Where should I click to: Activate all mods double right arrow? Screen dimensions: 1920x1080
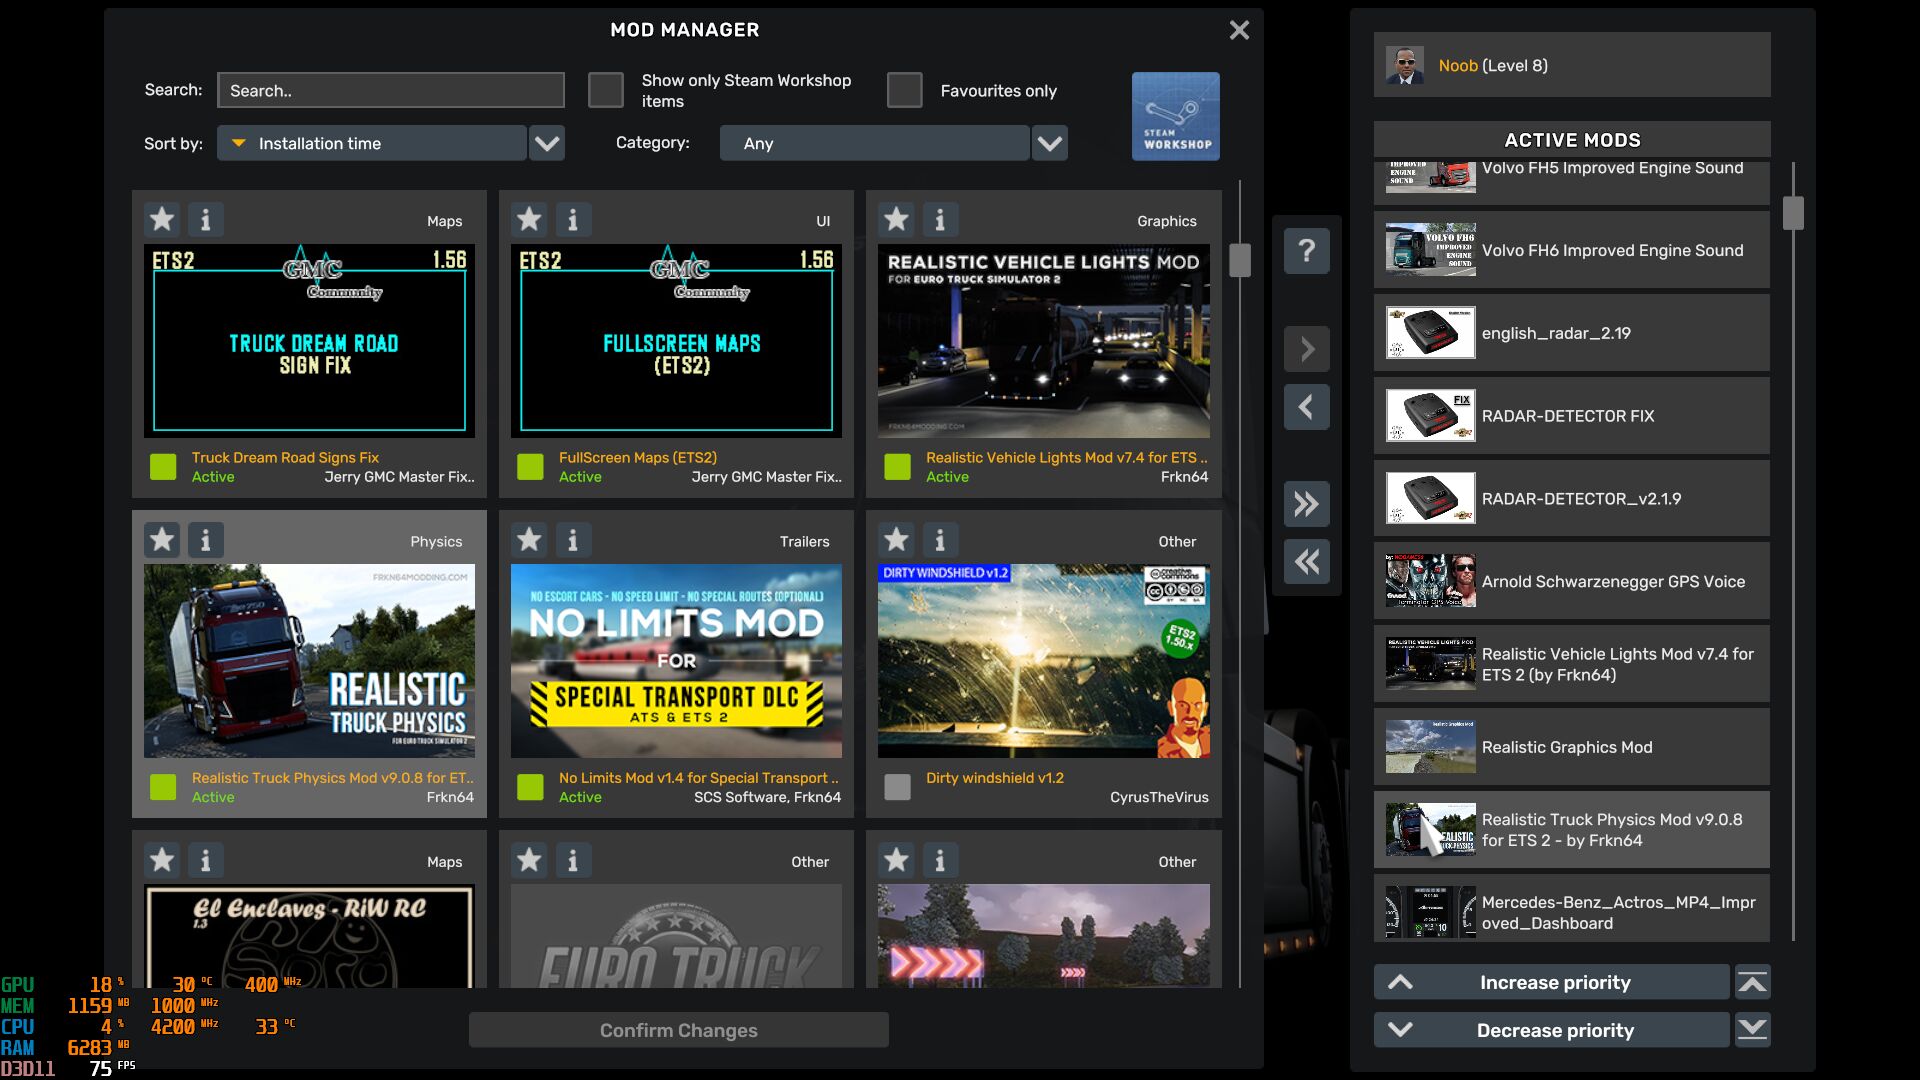click(x=1306, y=504)
